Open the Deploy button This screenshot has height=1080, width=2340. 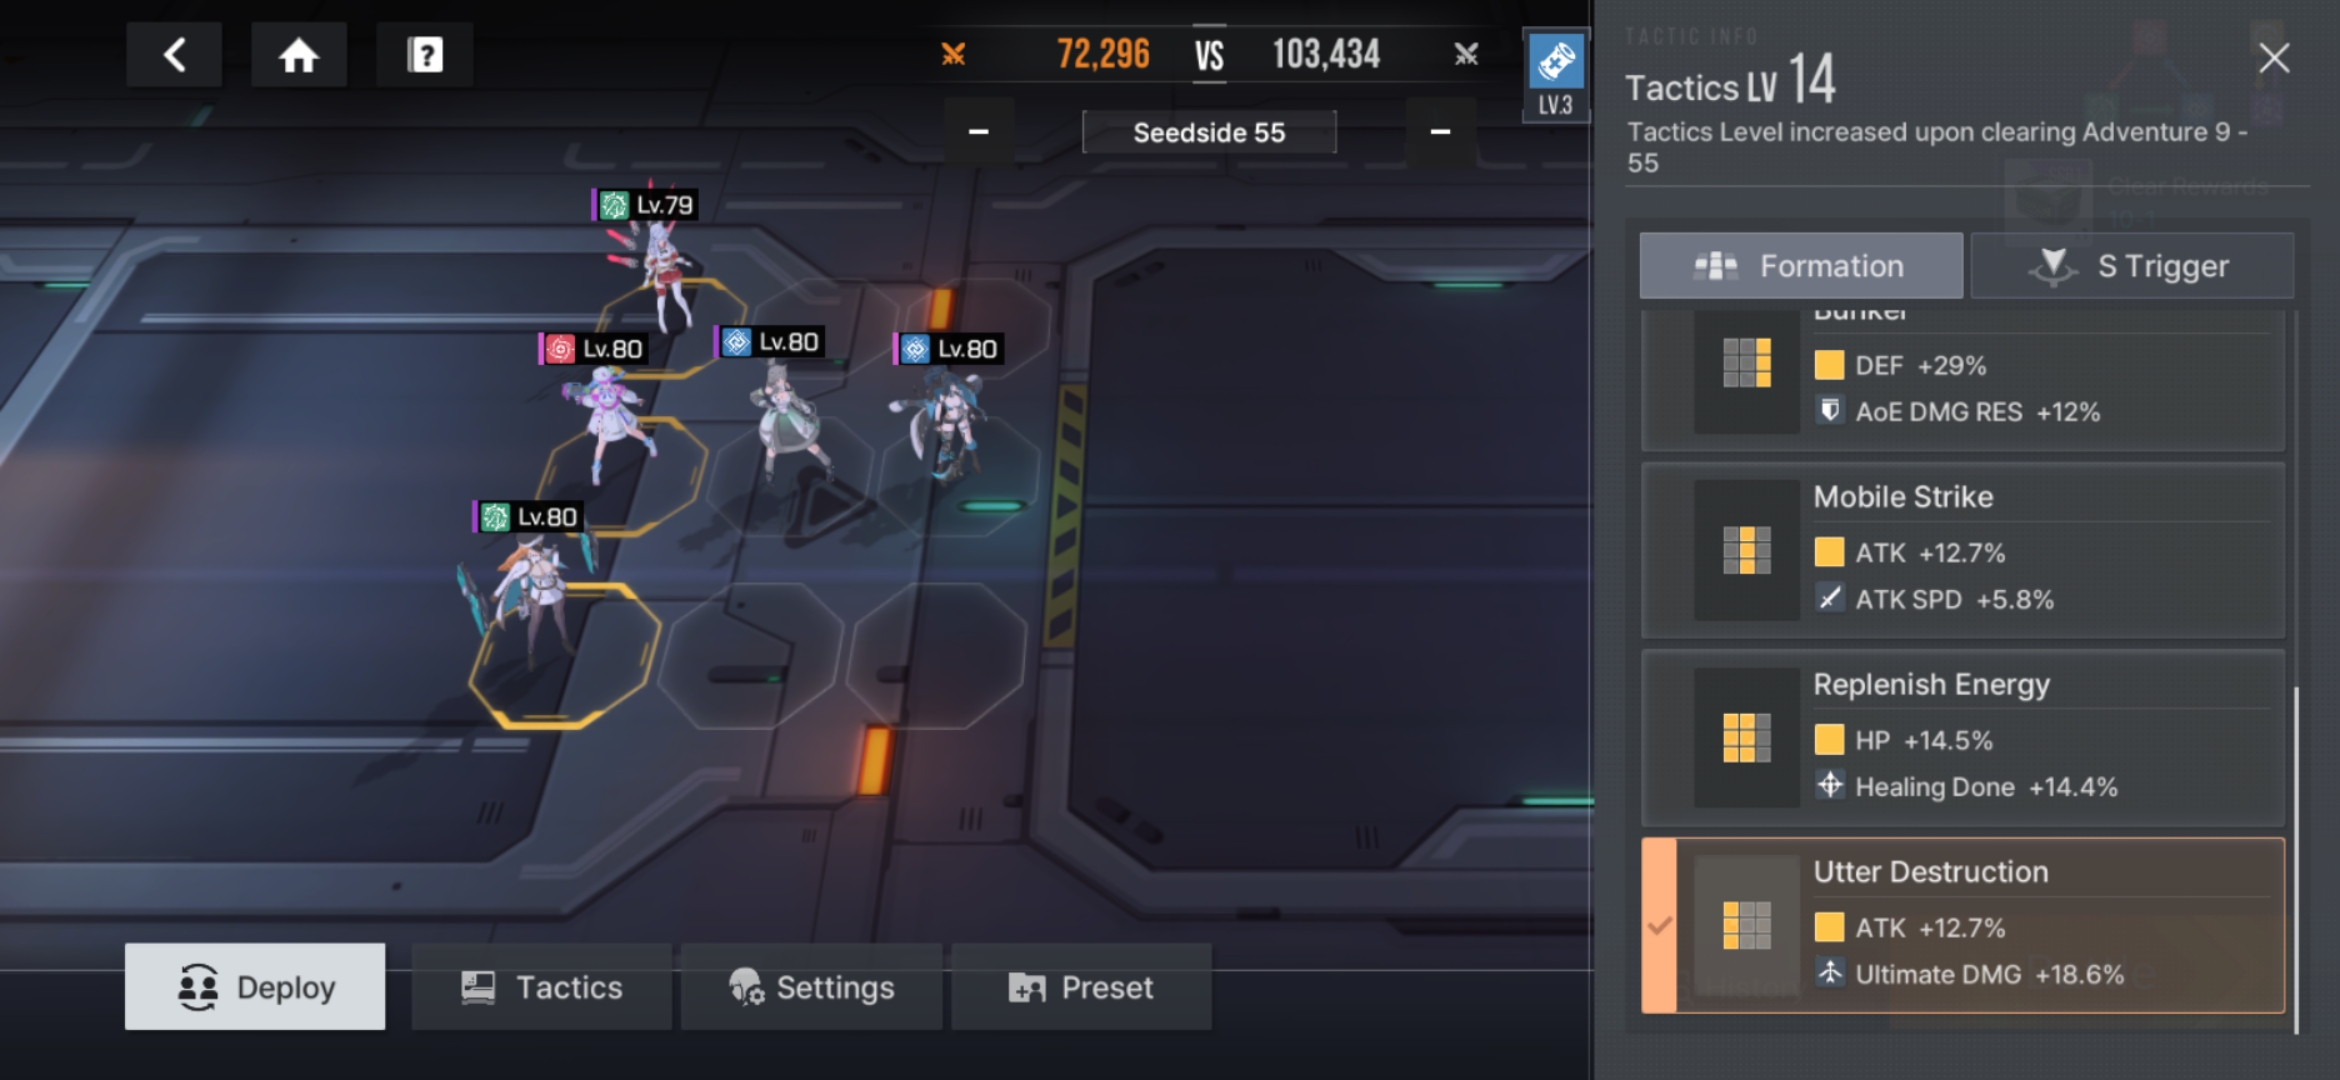pyautogui.click(x=255, y=987)
